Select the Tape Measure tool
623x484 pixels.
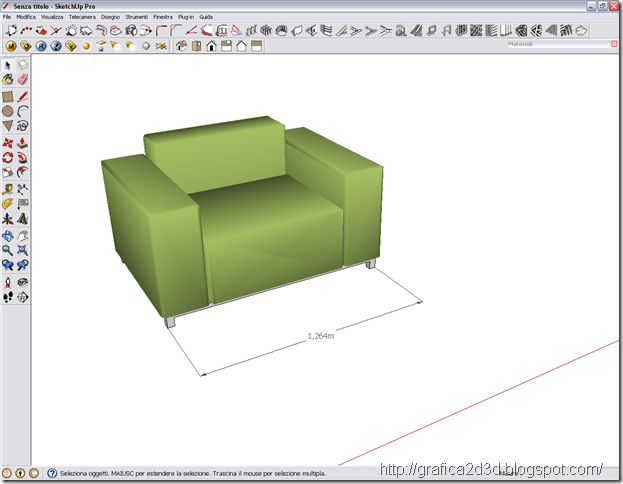point(8,189)
